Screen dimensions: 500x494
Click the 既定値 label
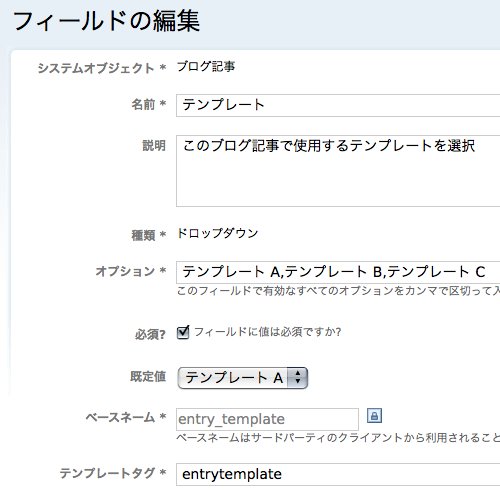pos(148,377)
